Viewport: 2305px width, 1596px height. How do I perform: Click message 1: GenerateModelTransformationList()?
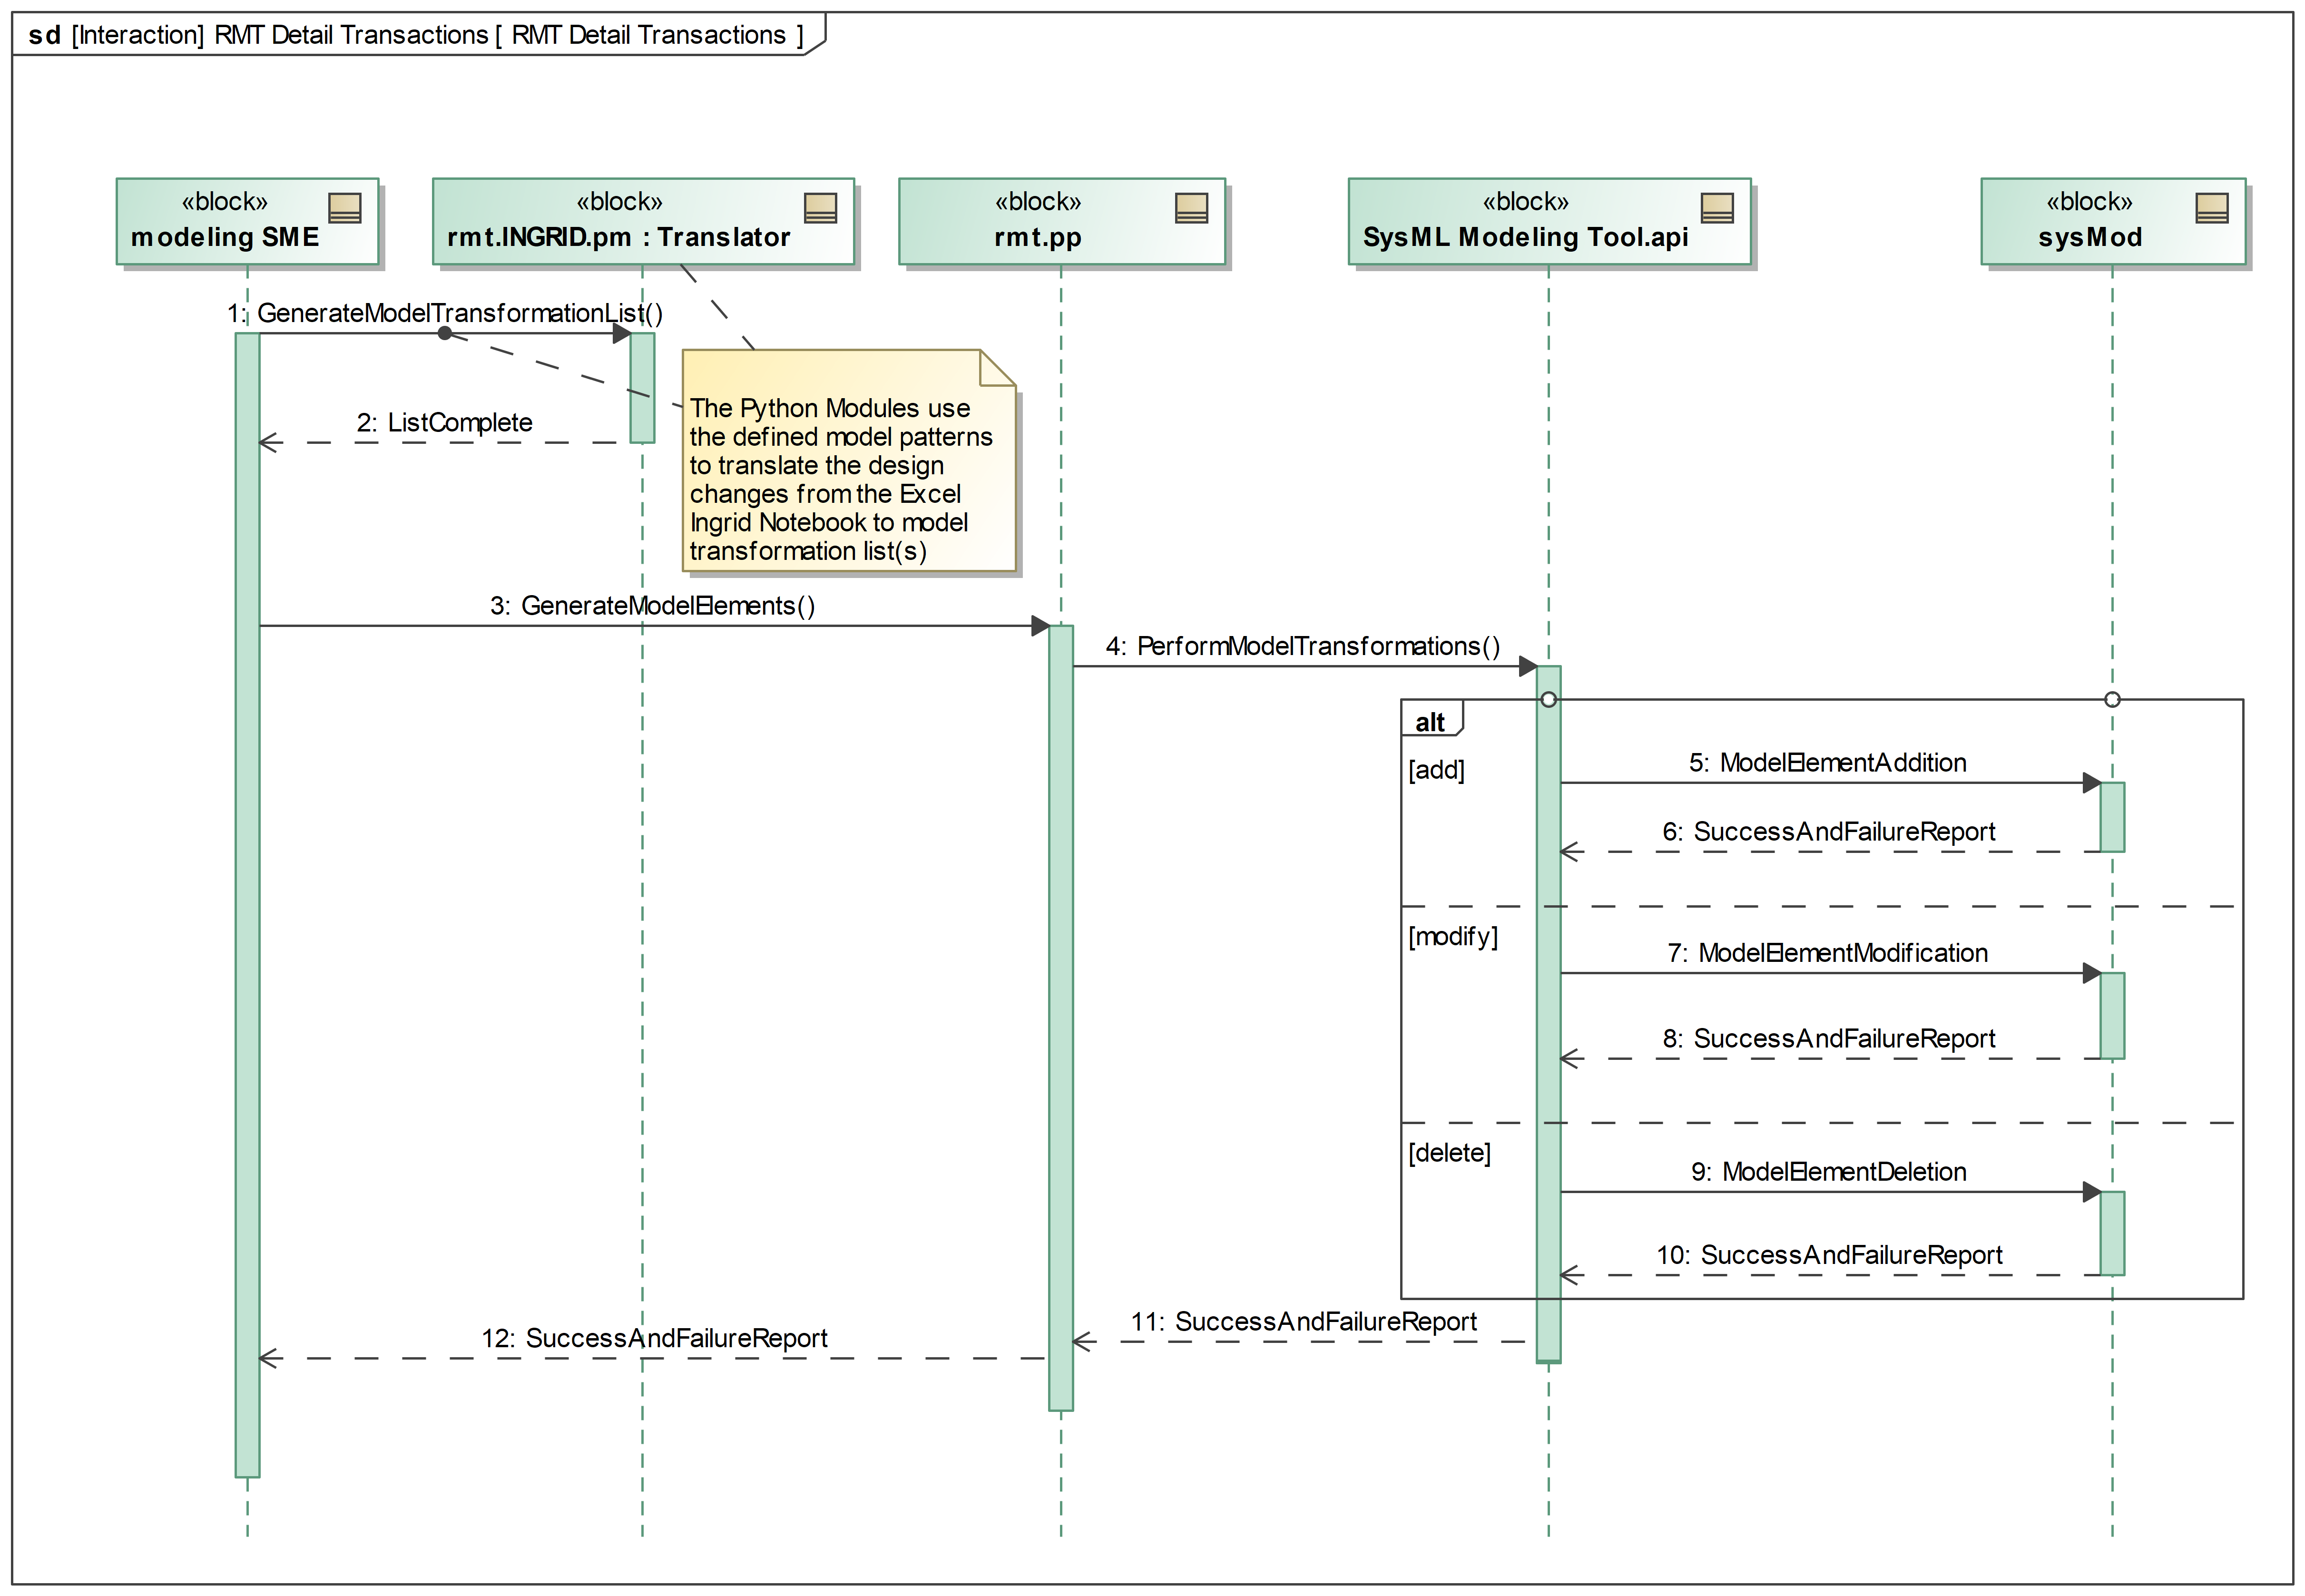[445, 314]
